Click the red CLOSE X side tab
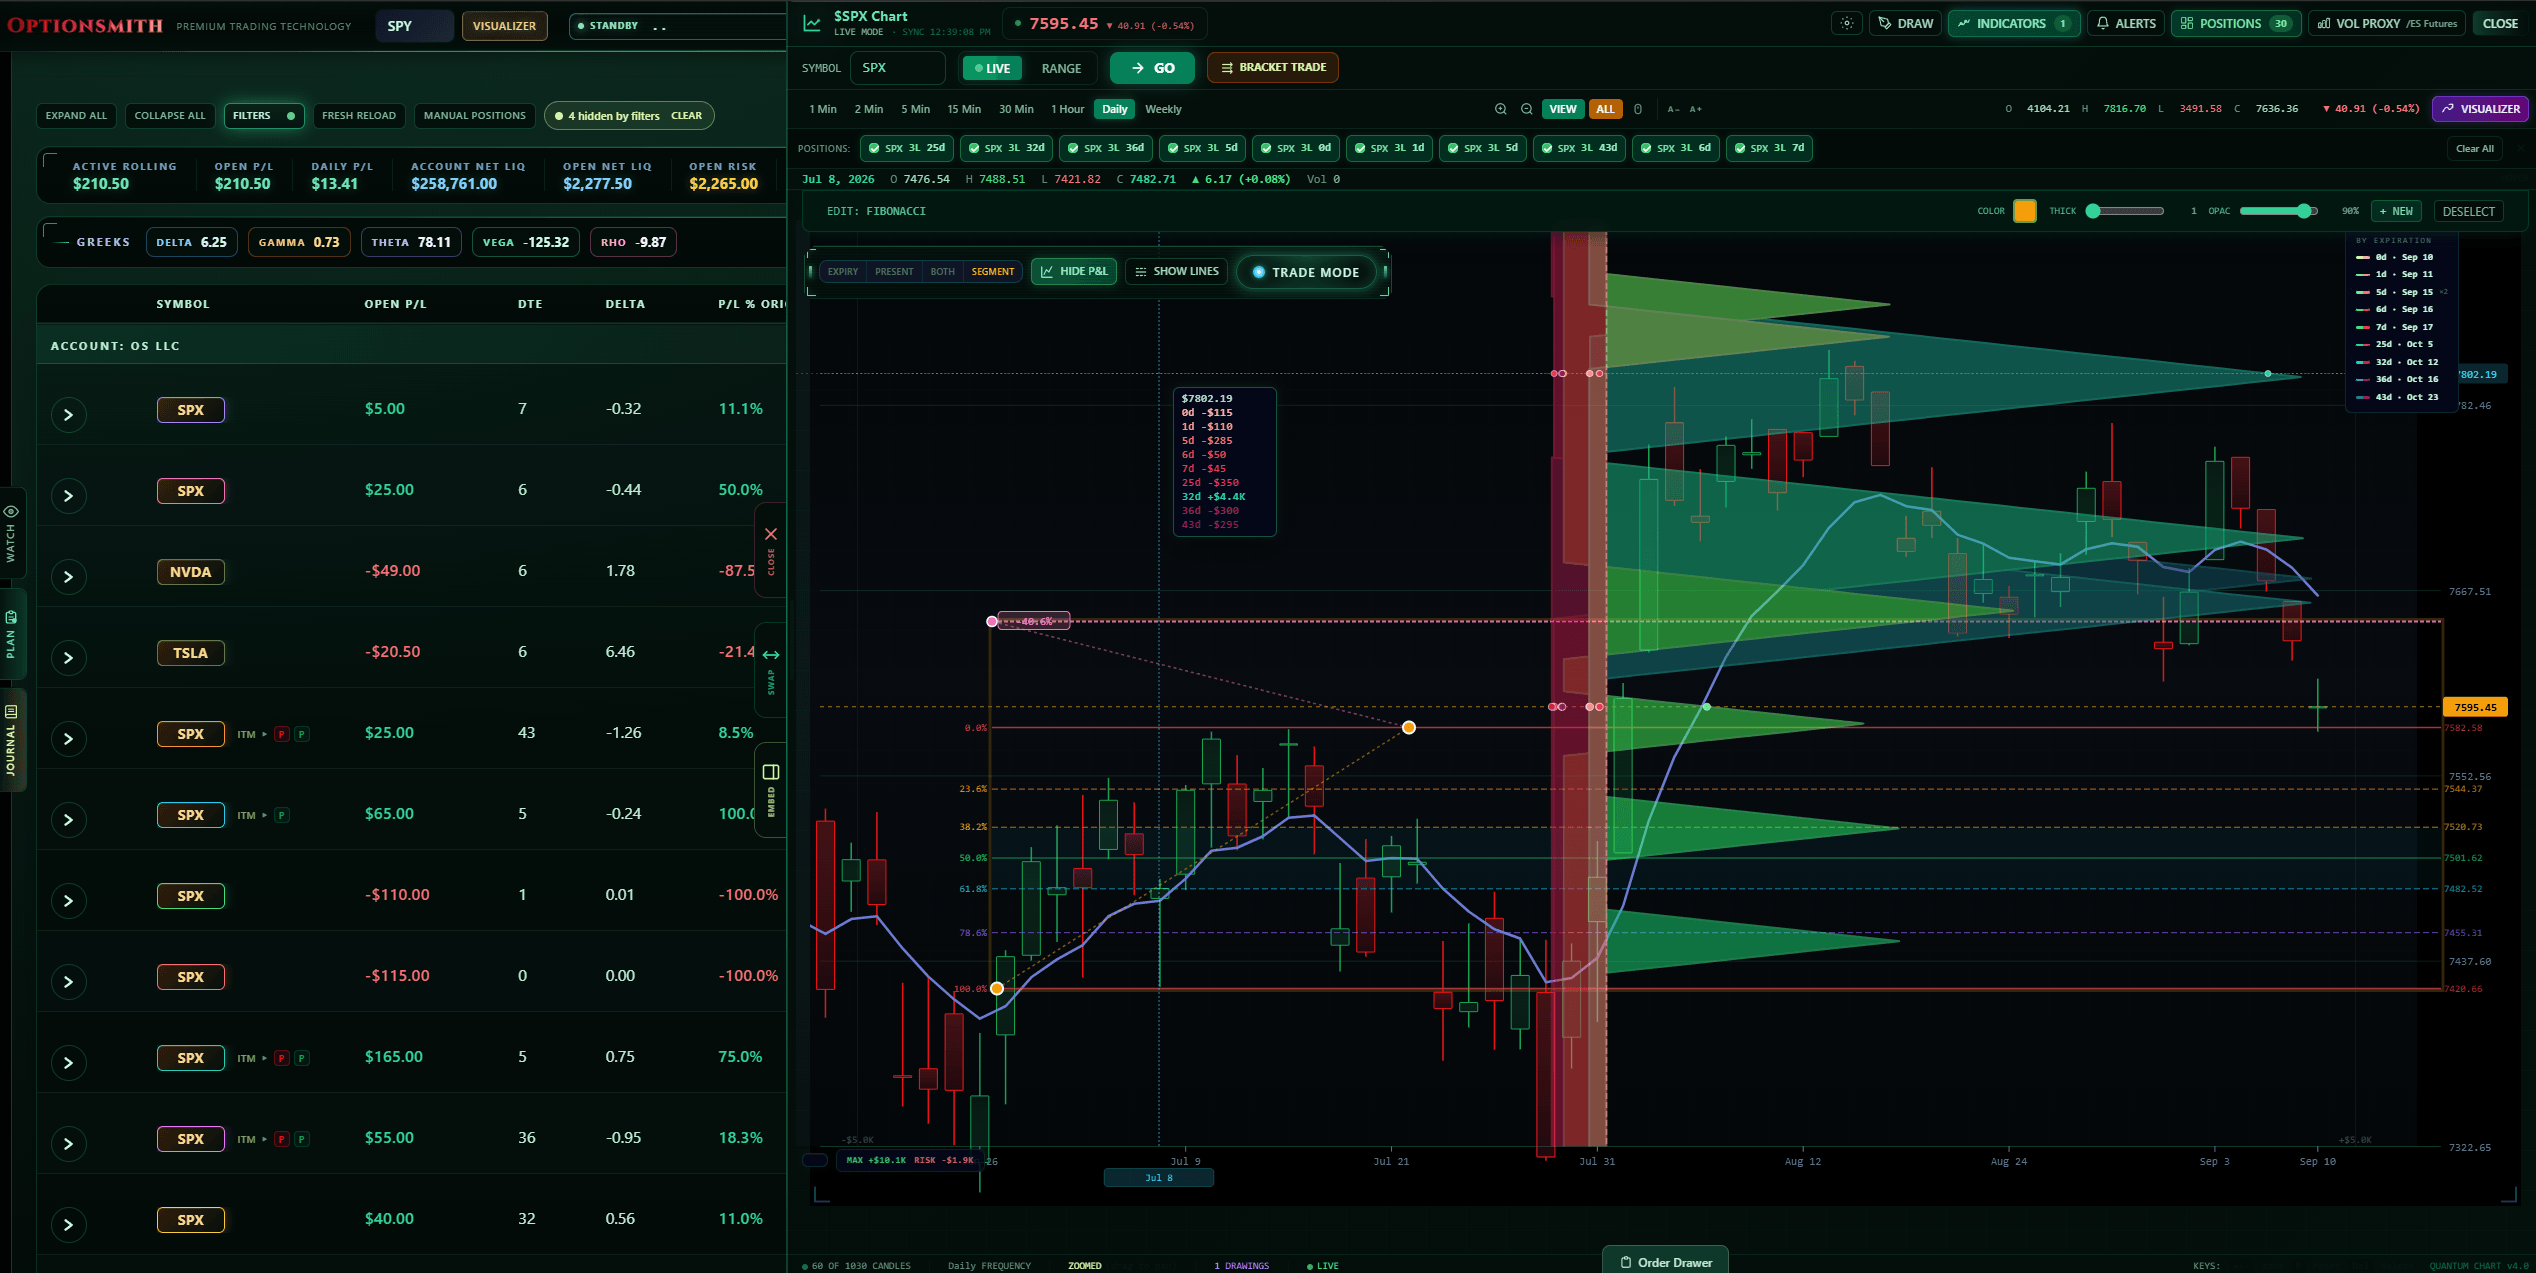2536x1273 pixels. click(770, 550)
